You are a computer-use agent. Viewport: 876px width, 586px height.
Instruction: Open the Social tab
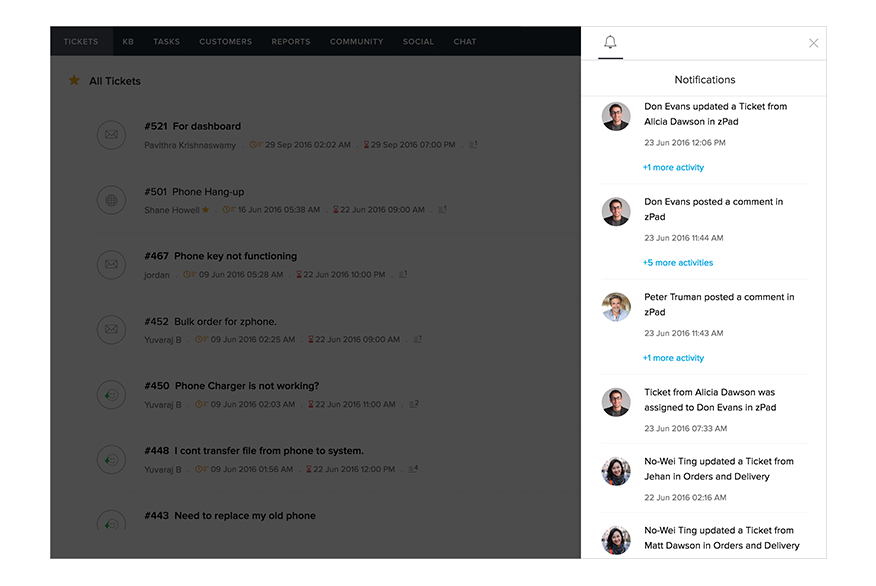(x=418, y=41)
